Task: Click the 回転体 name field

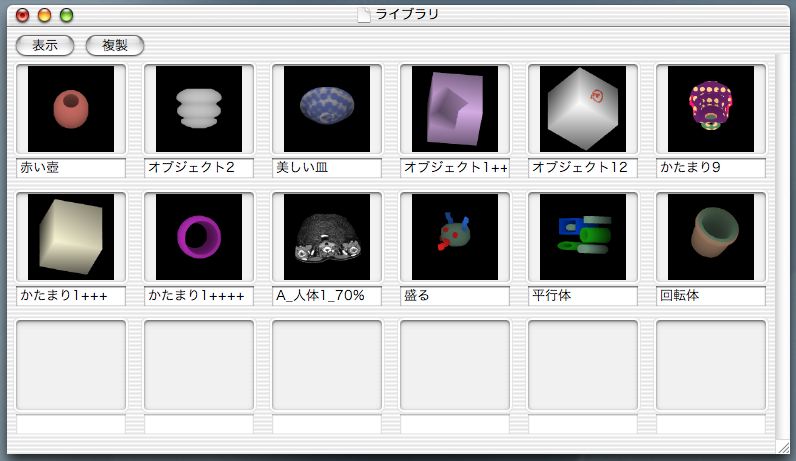Action: pos(711,296)
